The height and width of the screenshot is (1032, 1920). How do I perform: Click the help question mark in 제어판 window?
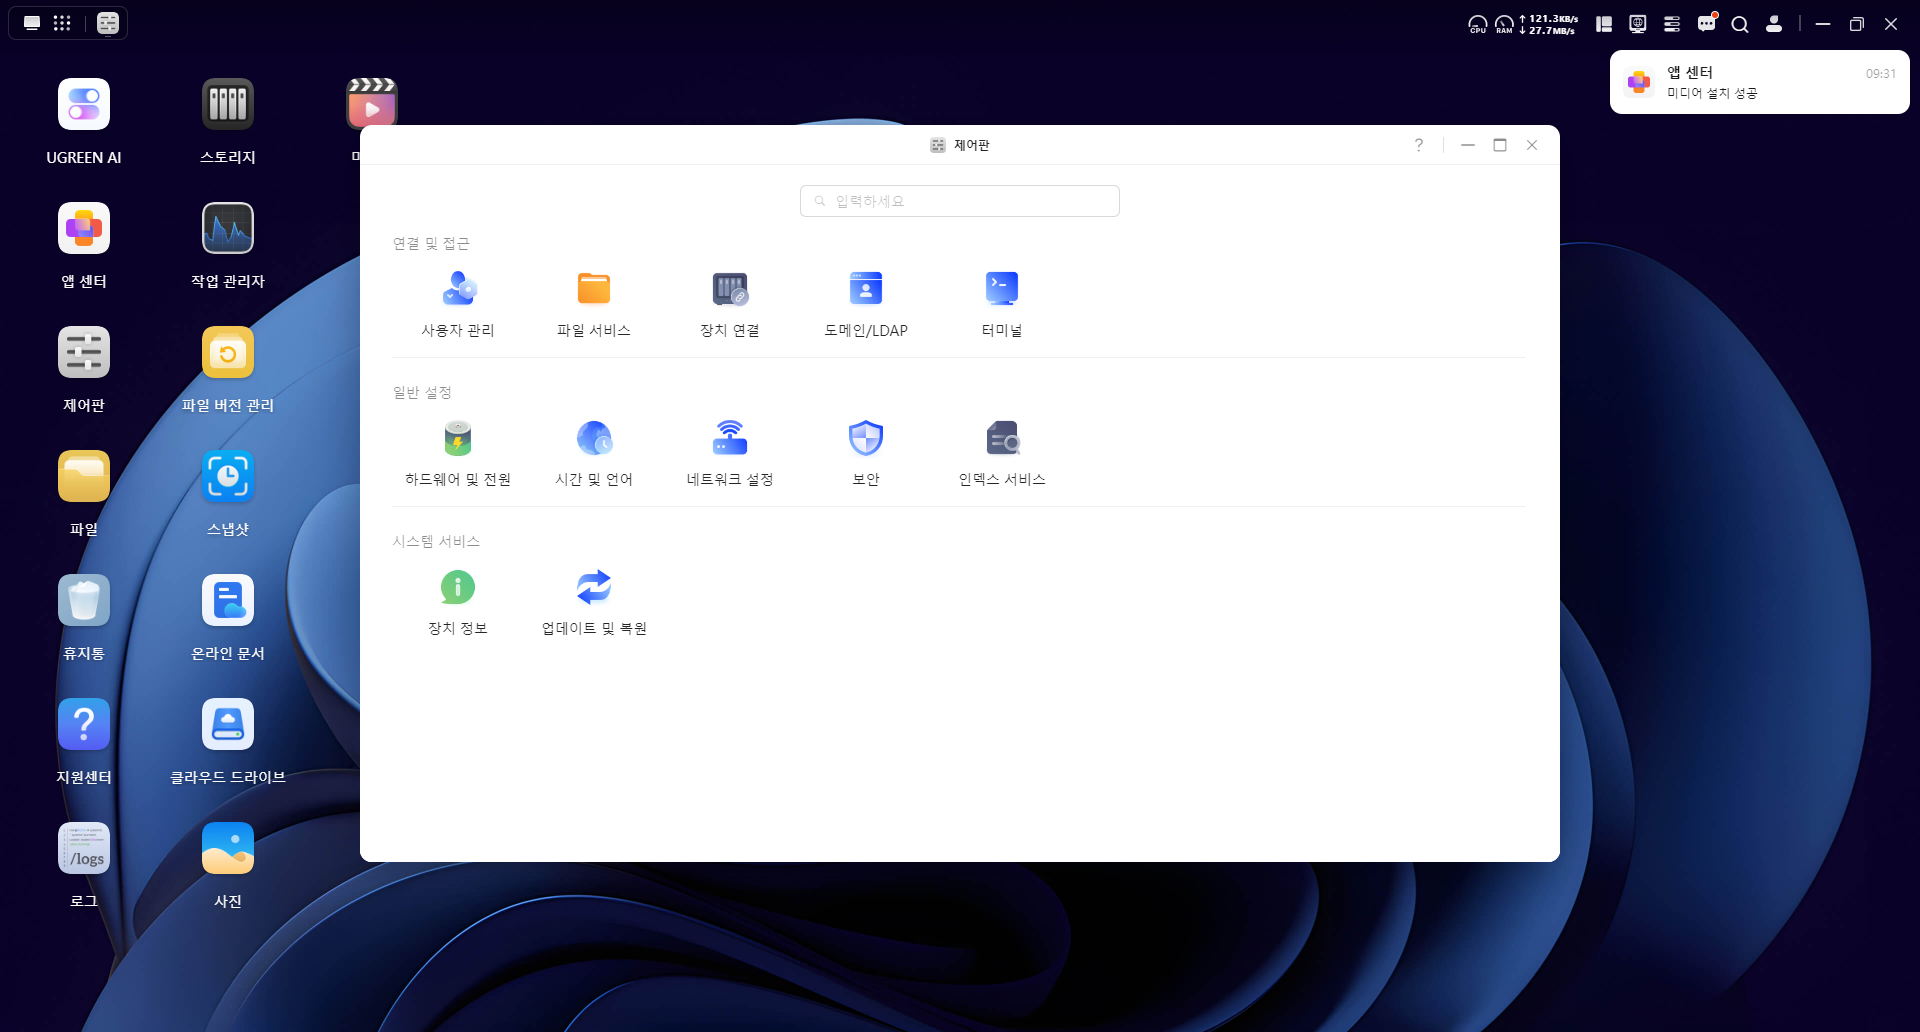point(1418,145)
